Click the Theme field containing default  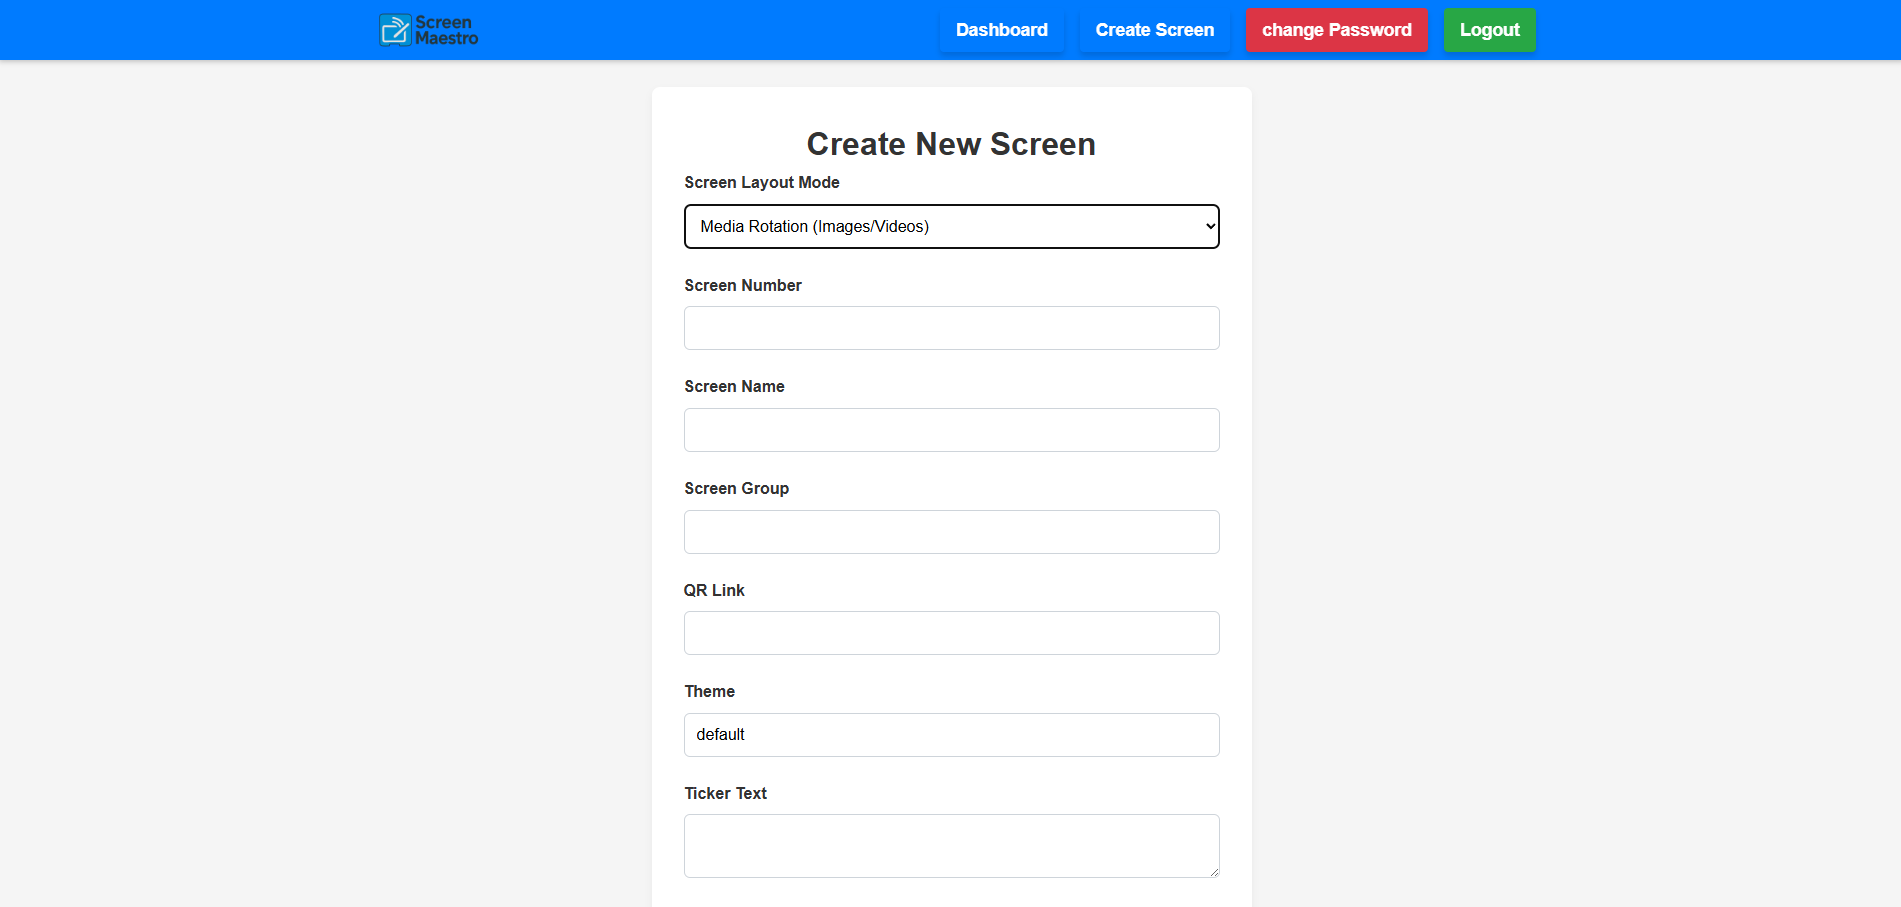tap(951, 735)
